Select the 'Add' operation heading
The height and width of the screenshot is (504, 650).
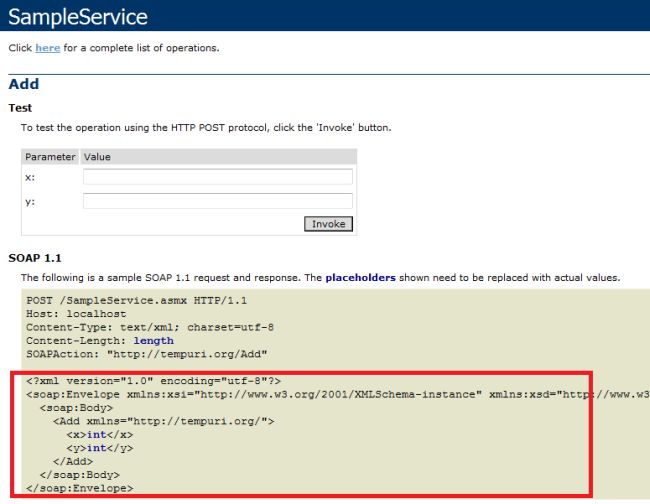[x=24, y=84]
